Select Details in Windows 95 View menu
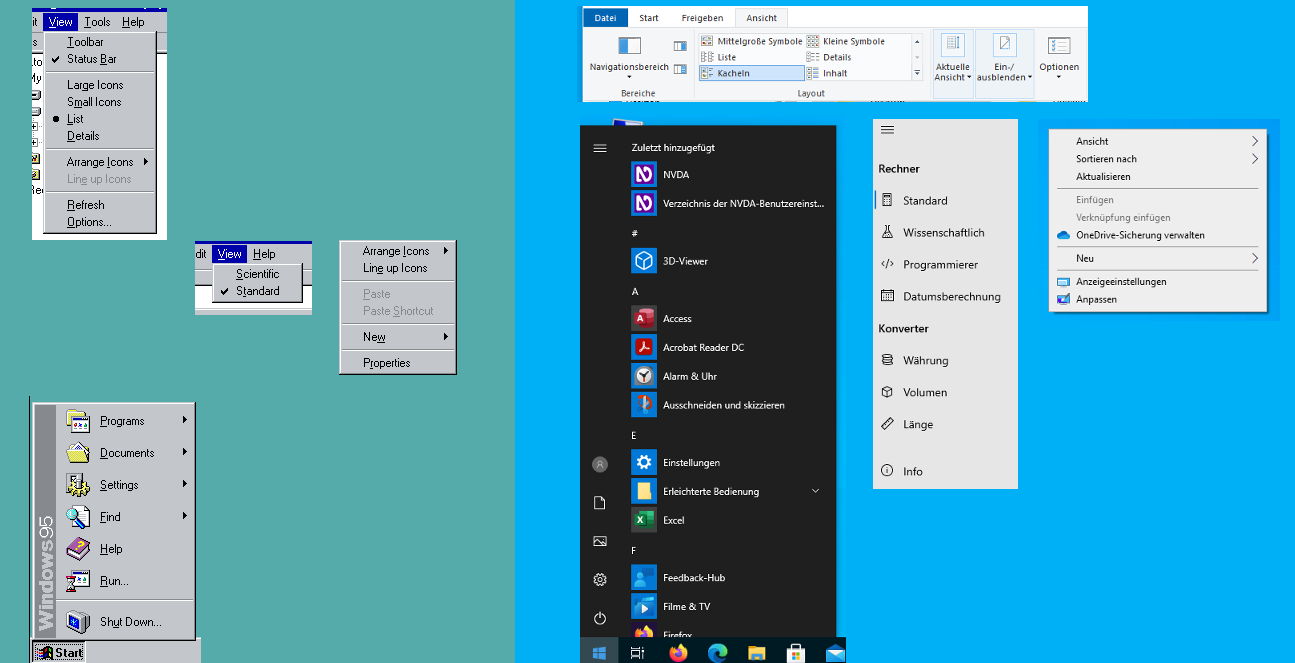1295x663 pixels. pos(100,136)
